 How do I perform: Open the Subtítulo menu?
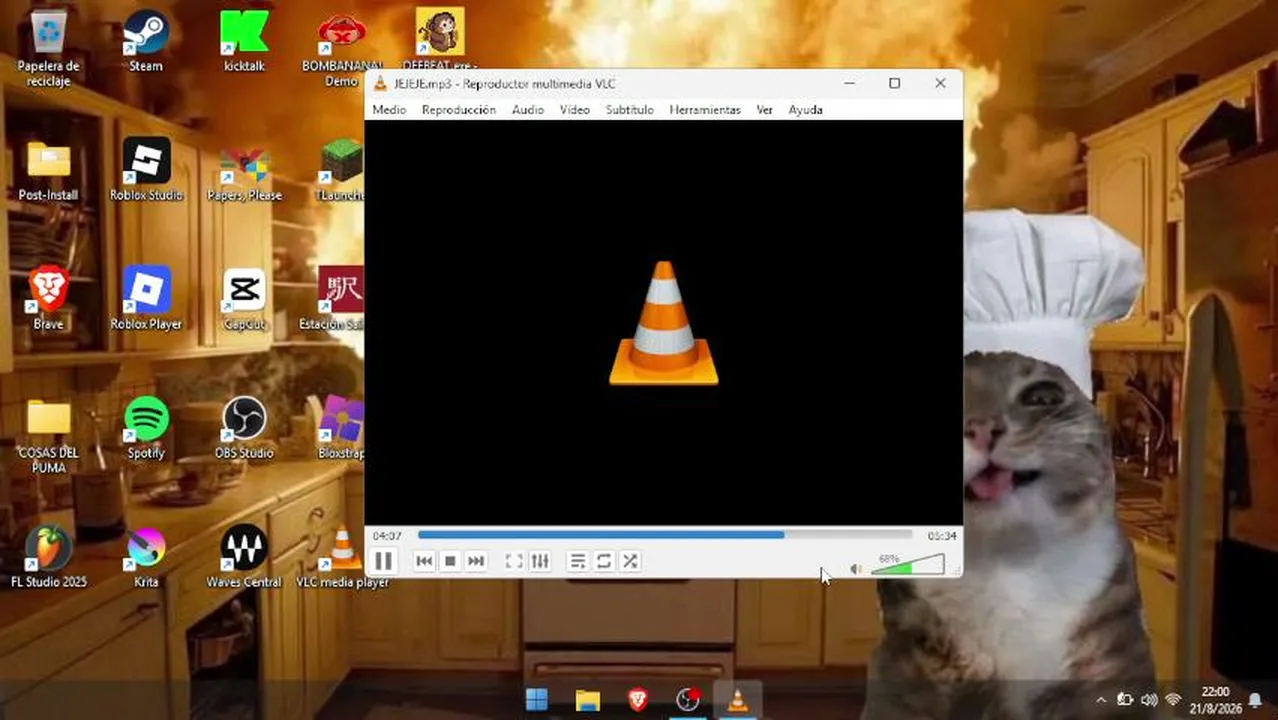pos(629,110)
